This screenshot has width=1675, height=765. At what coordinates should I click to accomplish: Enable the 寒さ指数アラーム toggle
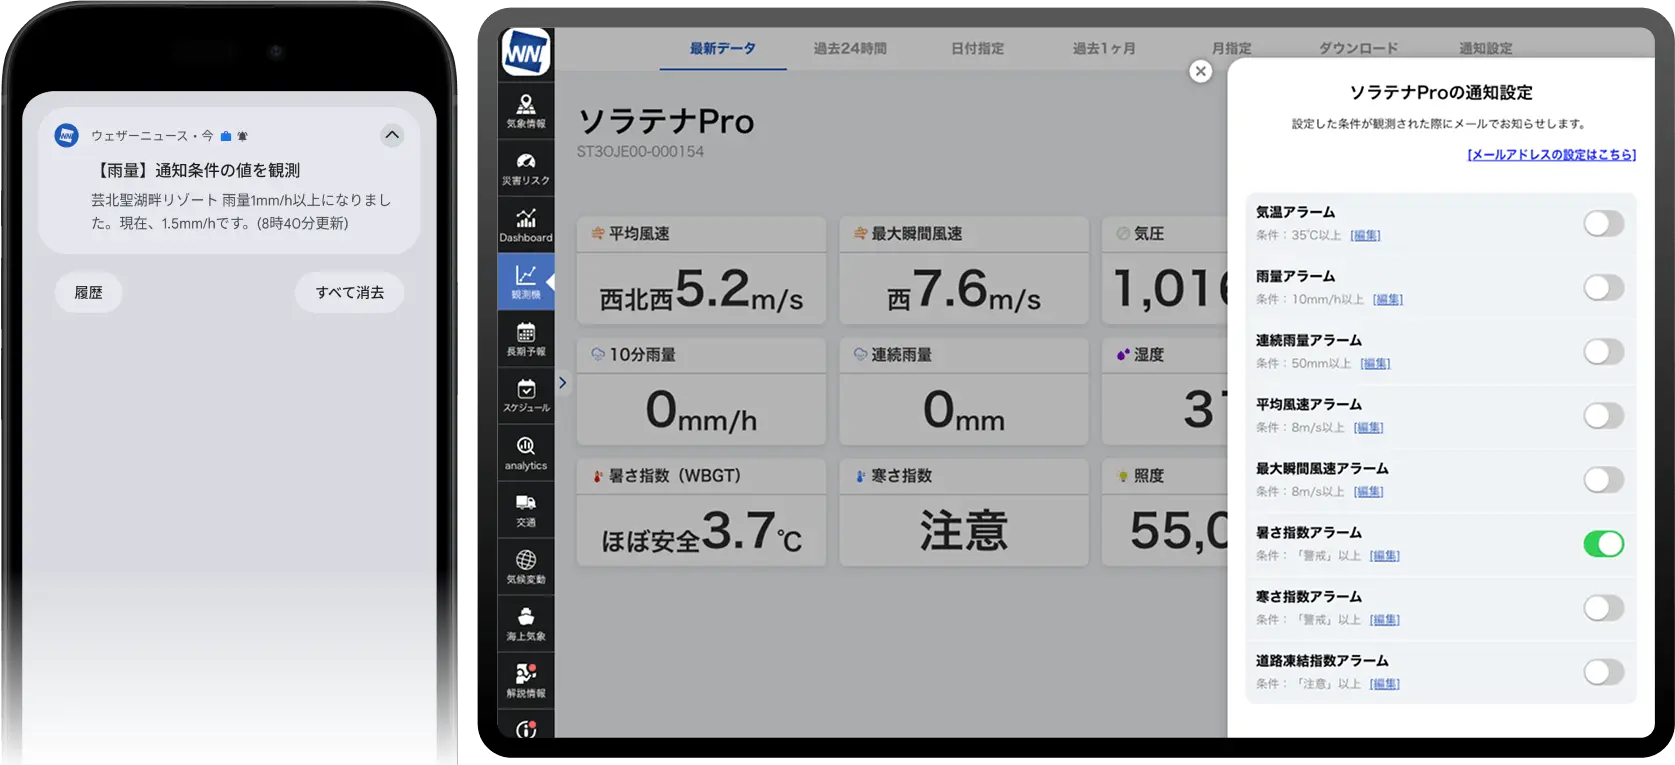click(x=1603, y=608)
